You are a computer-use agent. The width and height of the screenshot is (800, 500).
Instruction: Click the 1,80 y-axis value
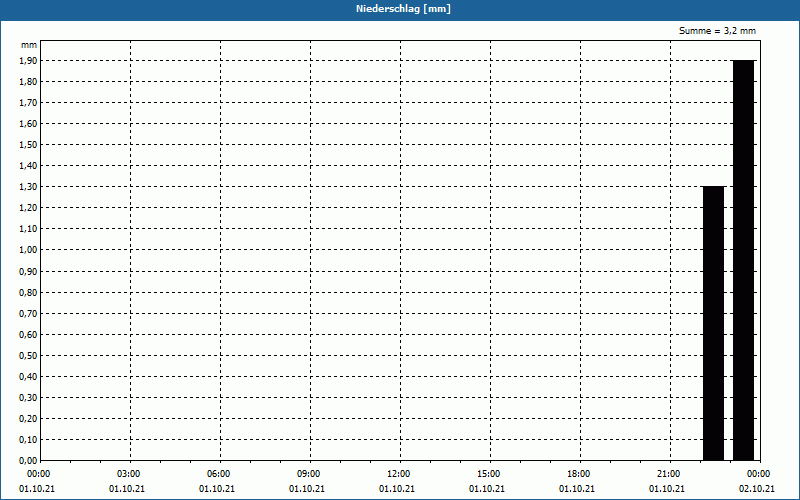pos(28,82)
